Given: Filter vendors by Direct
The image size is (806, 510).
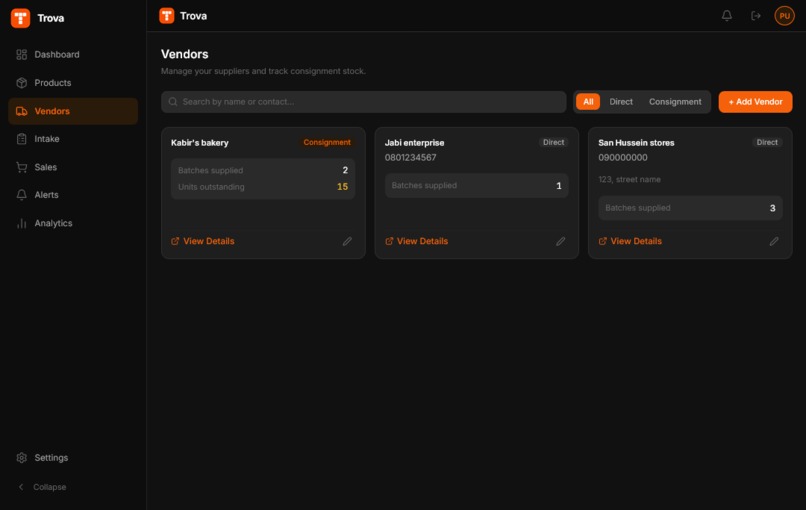Looking at the screenshot, I should point(621,102).
